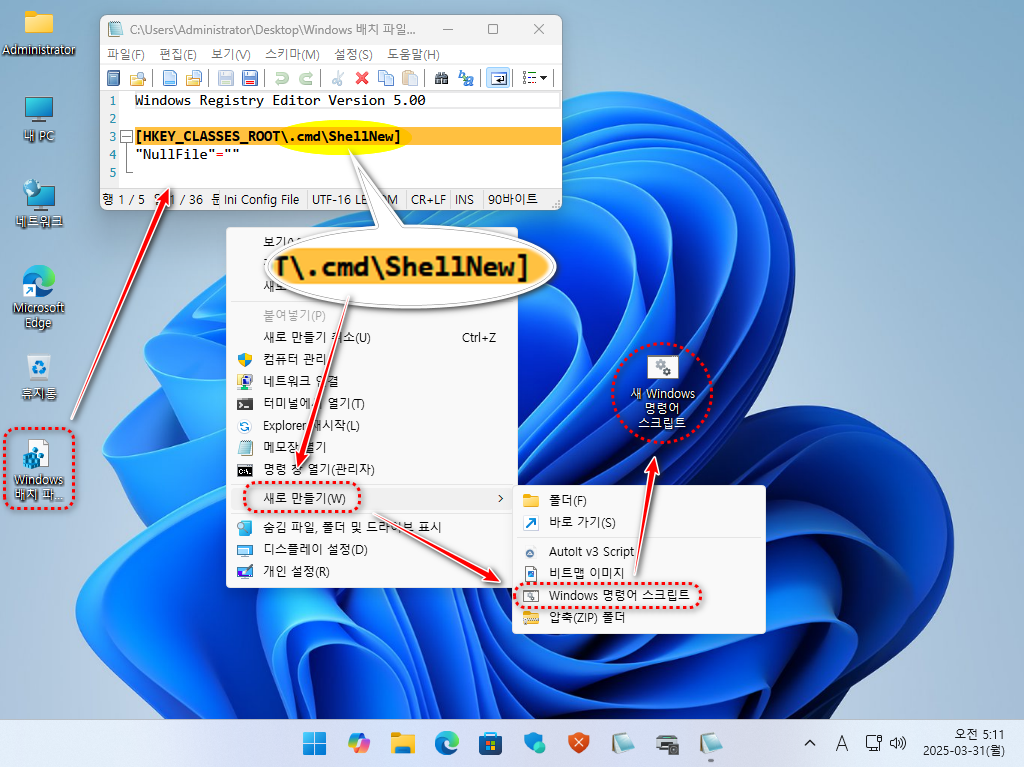Select 터미널에서 열기(T) in the context menu

pos(372,403)
